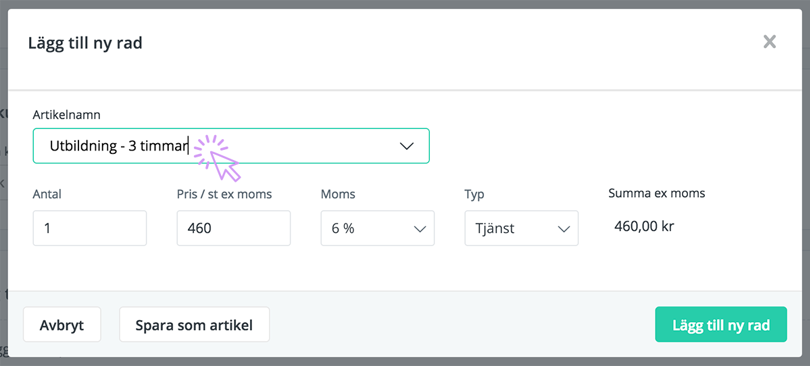Open the Typ dropdown showing Tjänst
Image resolution: width=810 pixels, height=366 pixels.
(521, 228)
